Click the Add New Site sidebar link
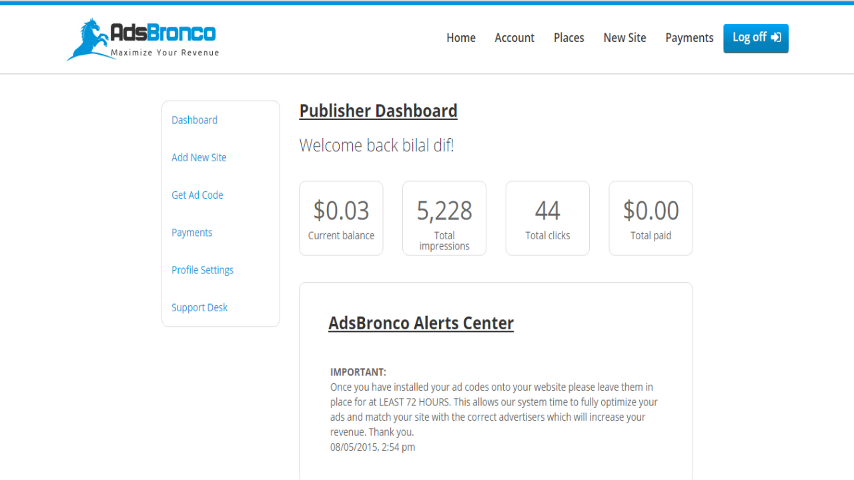This screenshot has height=480, width=854. coord(199,157)
